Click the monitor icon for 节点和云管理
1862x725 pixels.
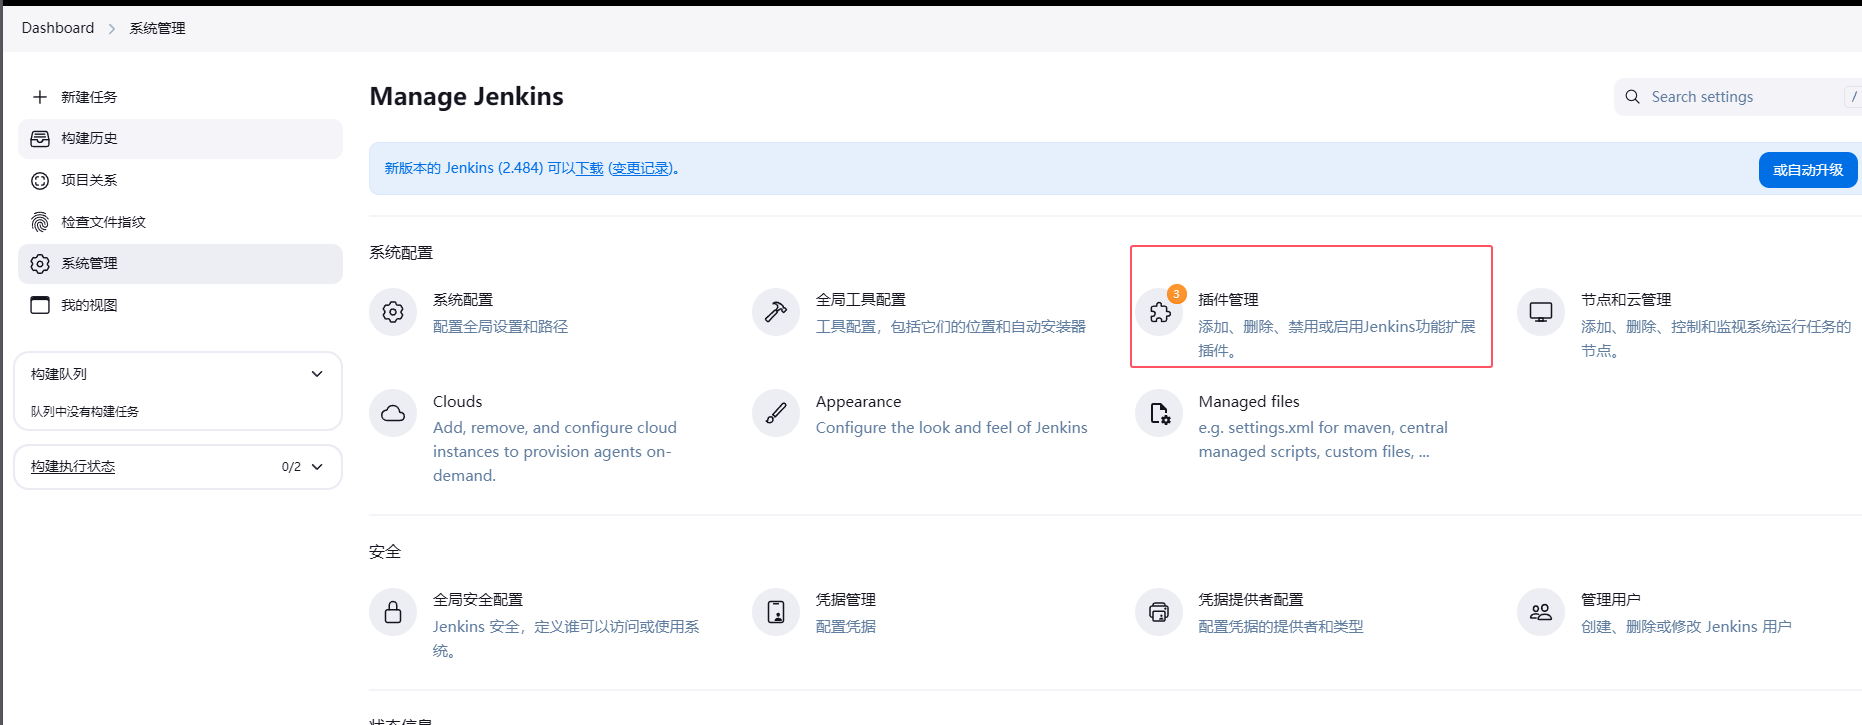tap(1541, 312)
